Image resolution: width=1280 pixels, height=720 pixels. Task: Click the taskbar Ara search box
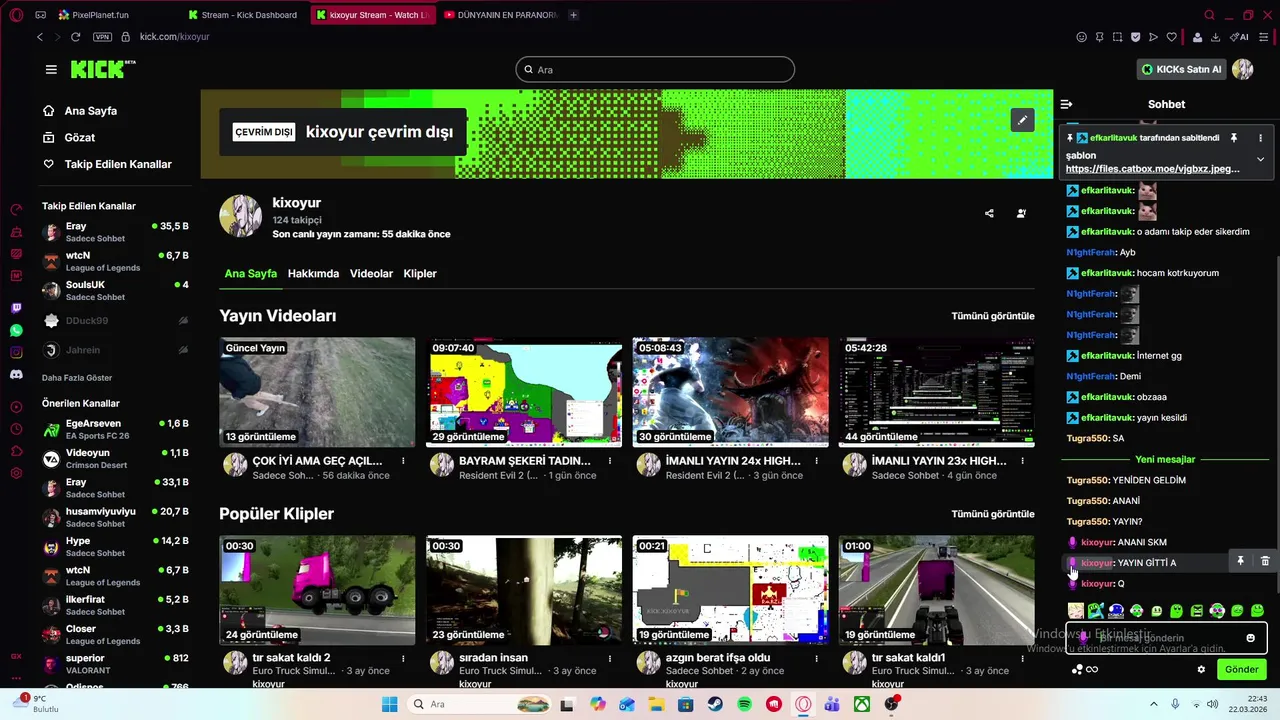click(480, 704)
